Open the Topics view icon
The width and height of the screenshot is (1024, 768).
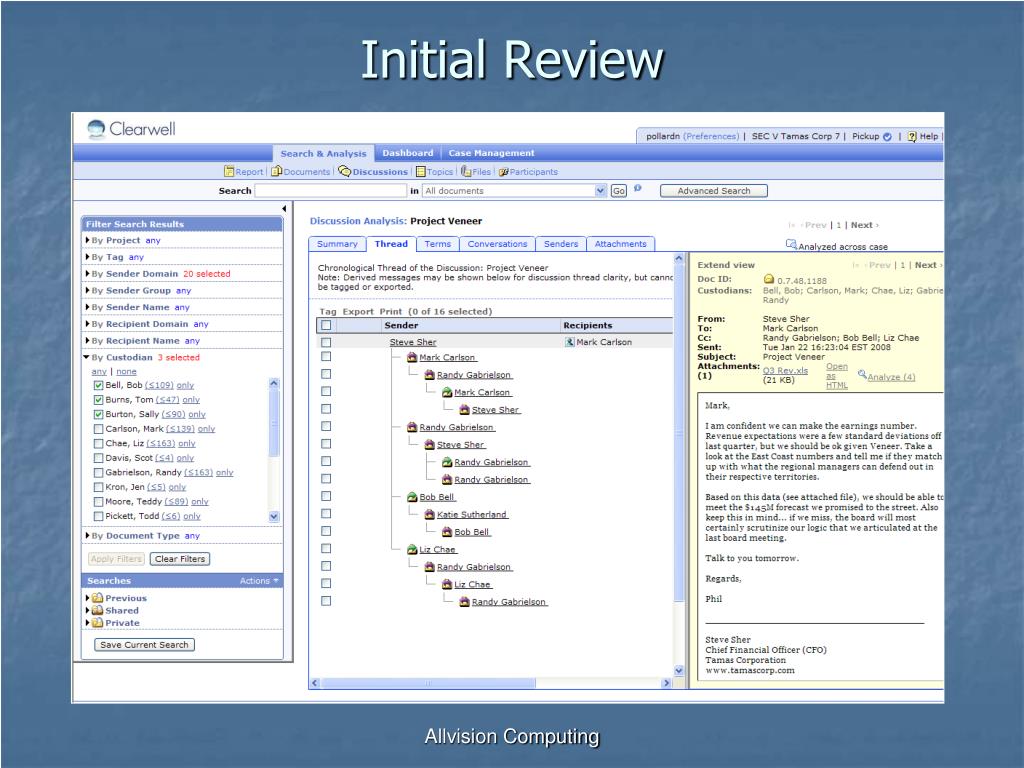[x=421, y=172]
